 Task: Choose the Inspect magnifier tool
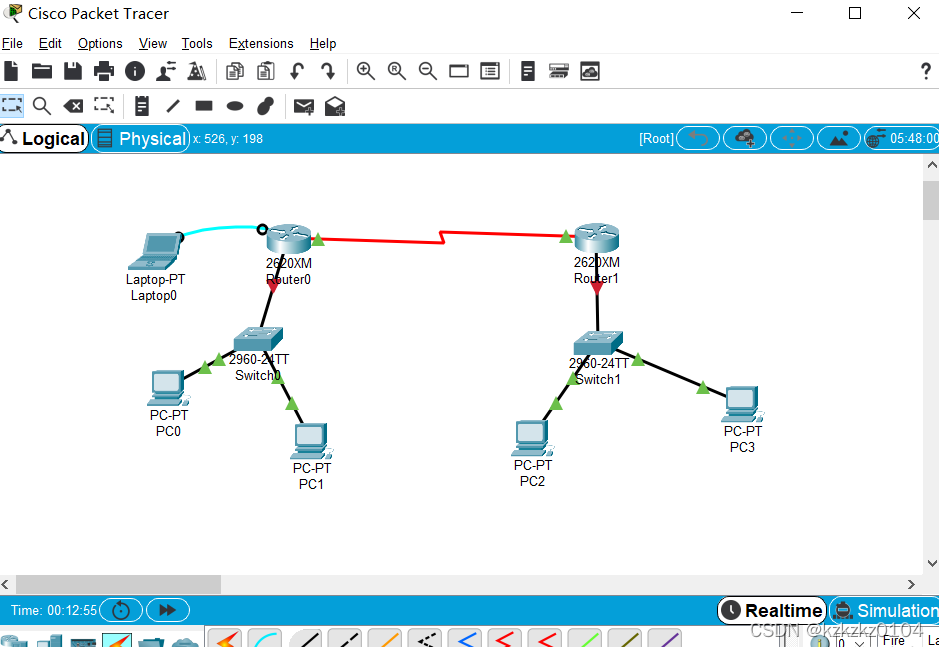coord(41,106)
